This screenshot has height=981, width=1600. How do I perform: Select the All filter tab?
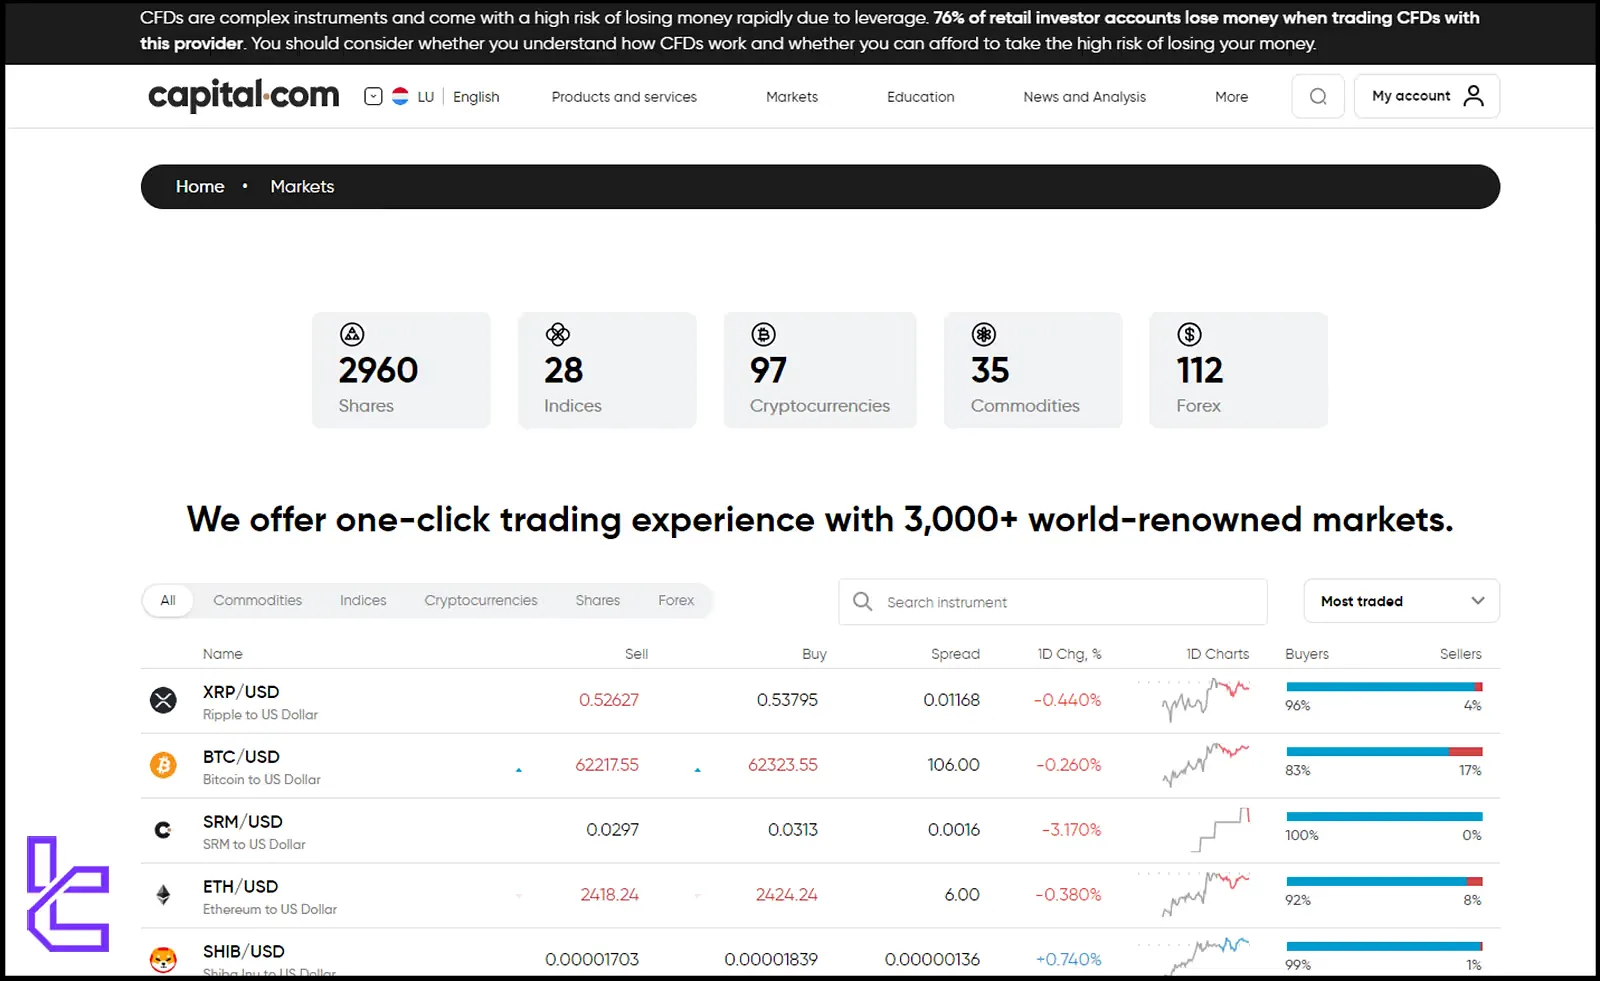click(168, 600)
